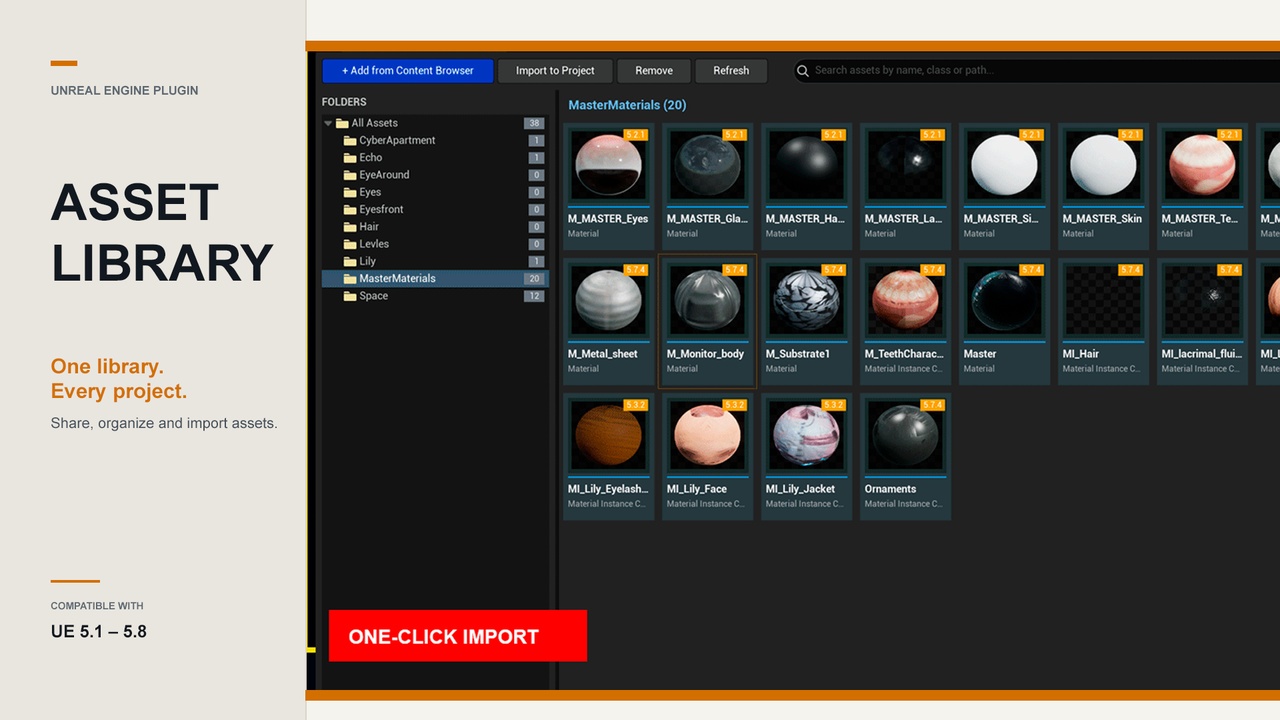Image resolution: width=1280 pixels, height=720 pixels.
Task: Select the MasterMaterials folder
Action: pos(434,279)
